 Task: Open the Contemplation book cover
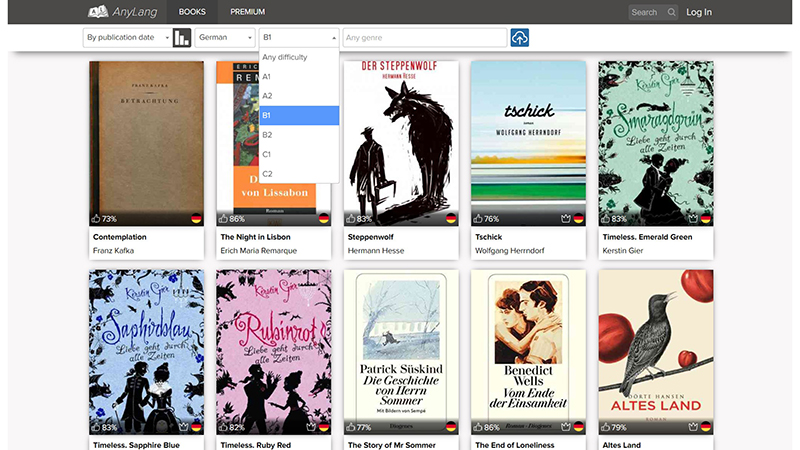pyautogui.click(x=146, y=143)
